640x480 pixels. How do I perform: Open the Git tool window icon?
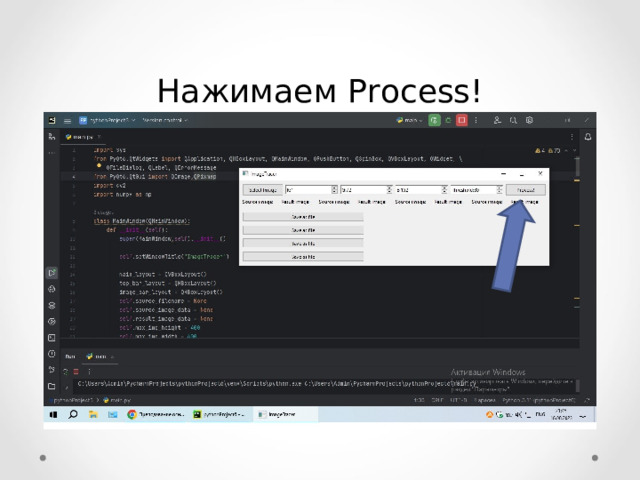(52, 370)
